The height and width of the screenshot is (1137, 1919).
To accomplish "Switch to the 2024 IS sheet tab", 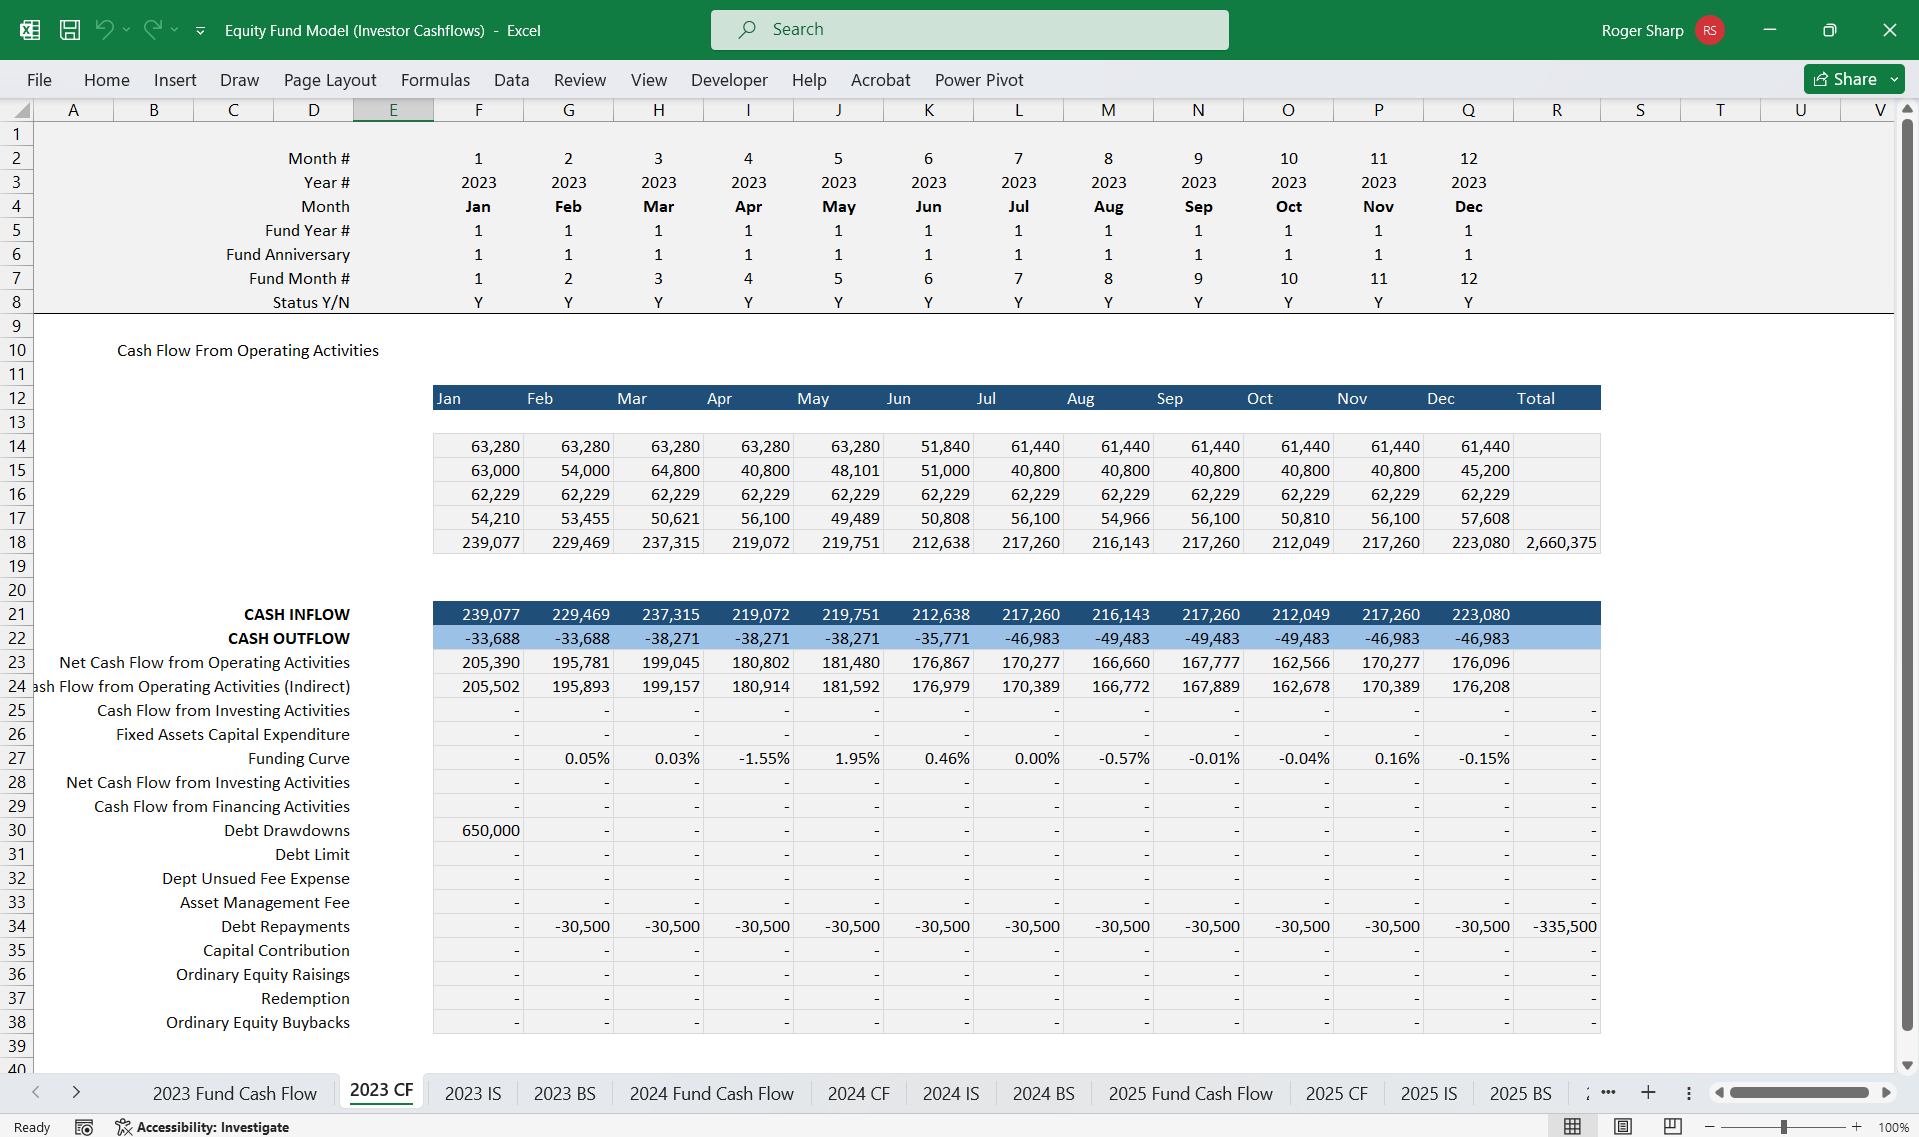I will 951,1093.
